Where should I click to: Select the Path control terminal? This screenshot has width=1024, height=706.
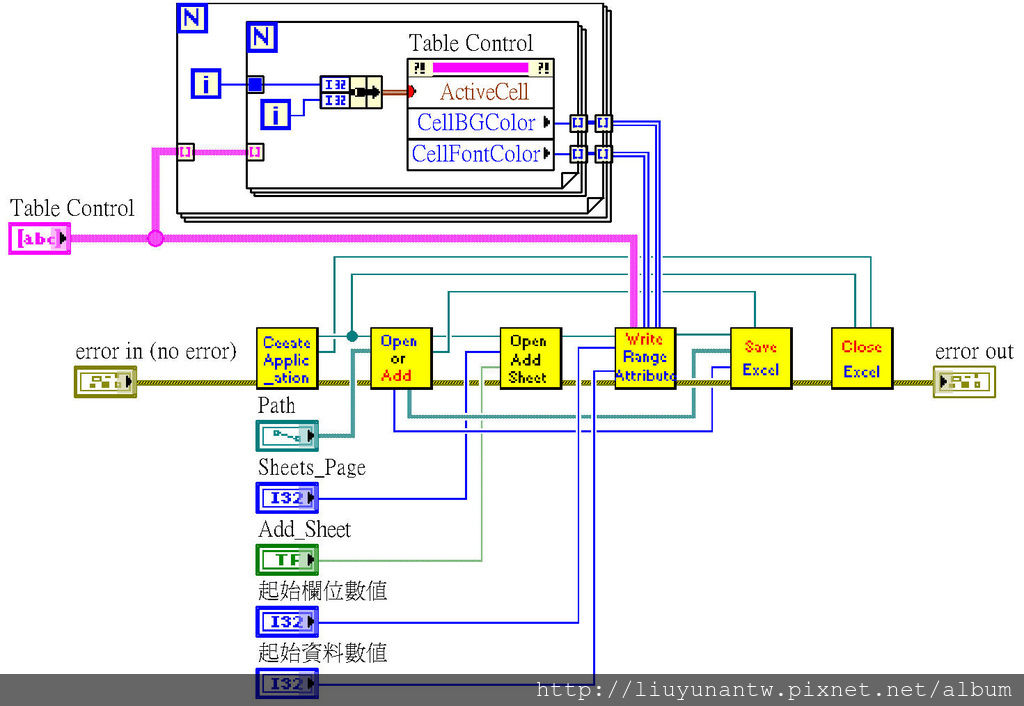[x=287, y=436]
